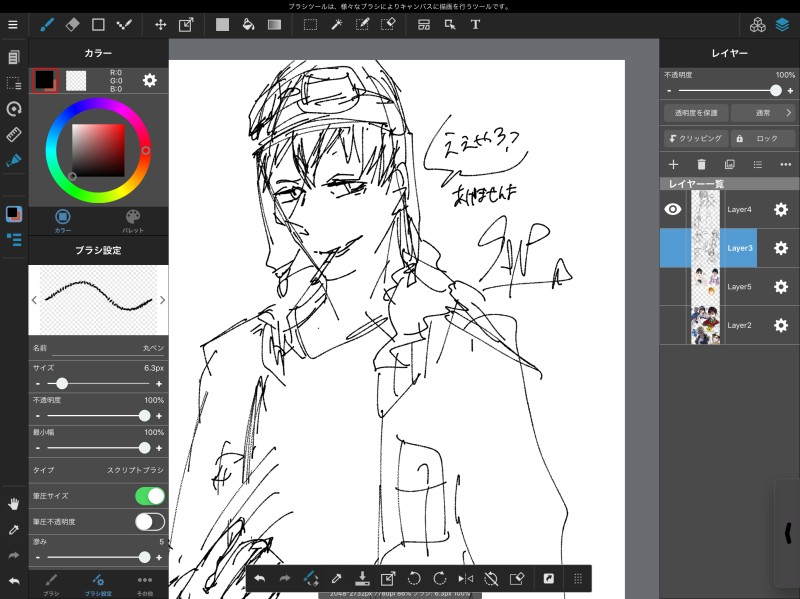Switch to パレット tab
The width and height of the screenshot is (800, 599).
(x=133, y=220)
